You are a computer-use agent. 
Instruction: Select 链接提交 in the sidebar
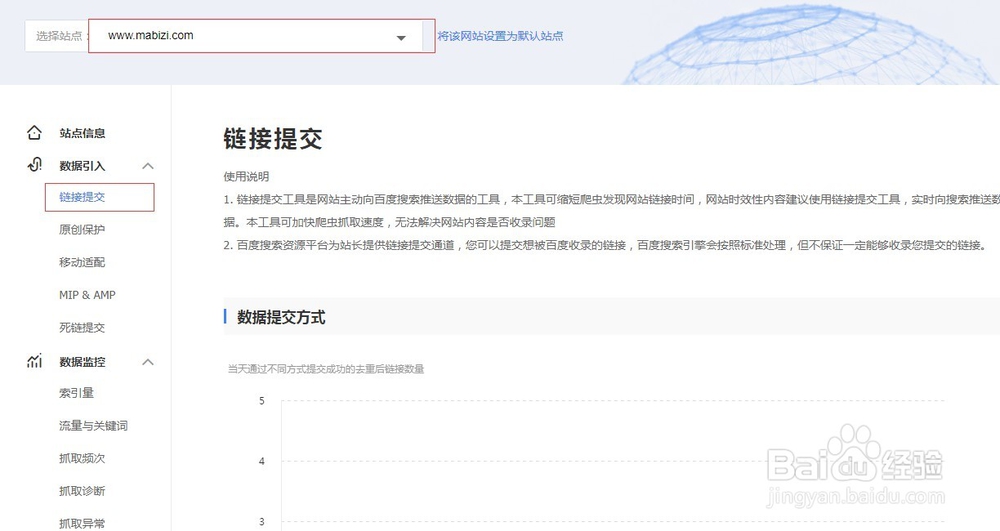tap(82, 197)
